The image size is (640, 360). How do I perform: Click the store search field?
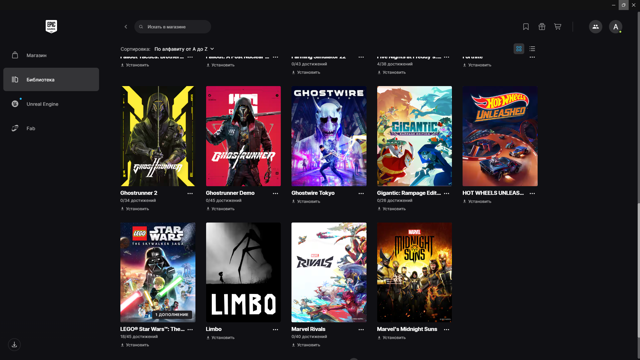tap(172, 27)
